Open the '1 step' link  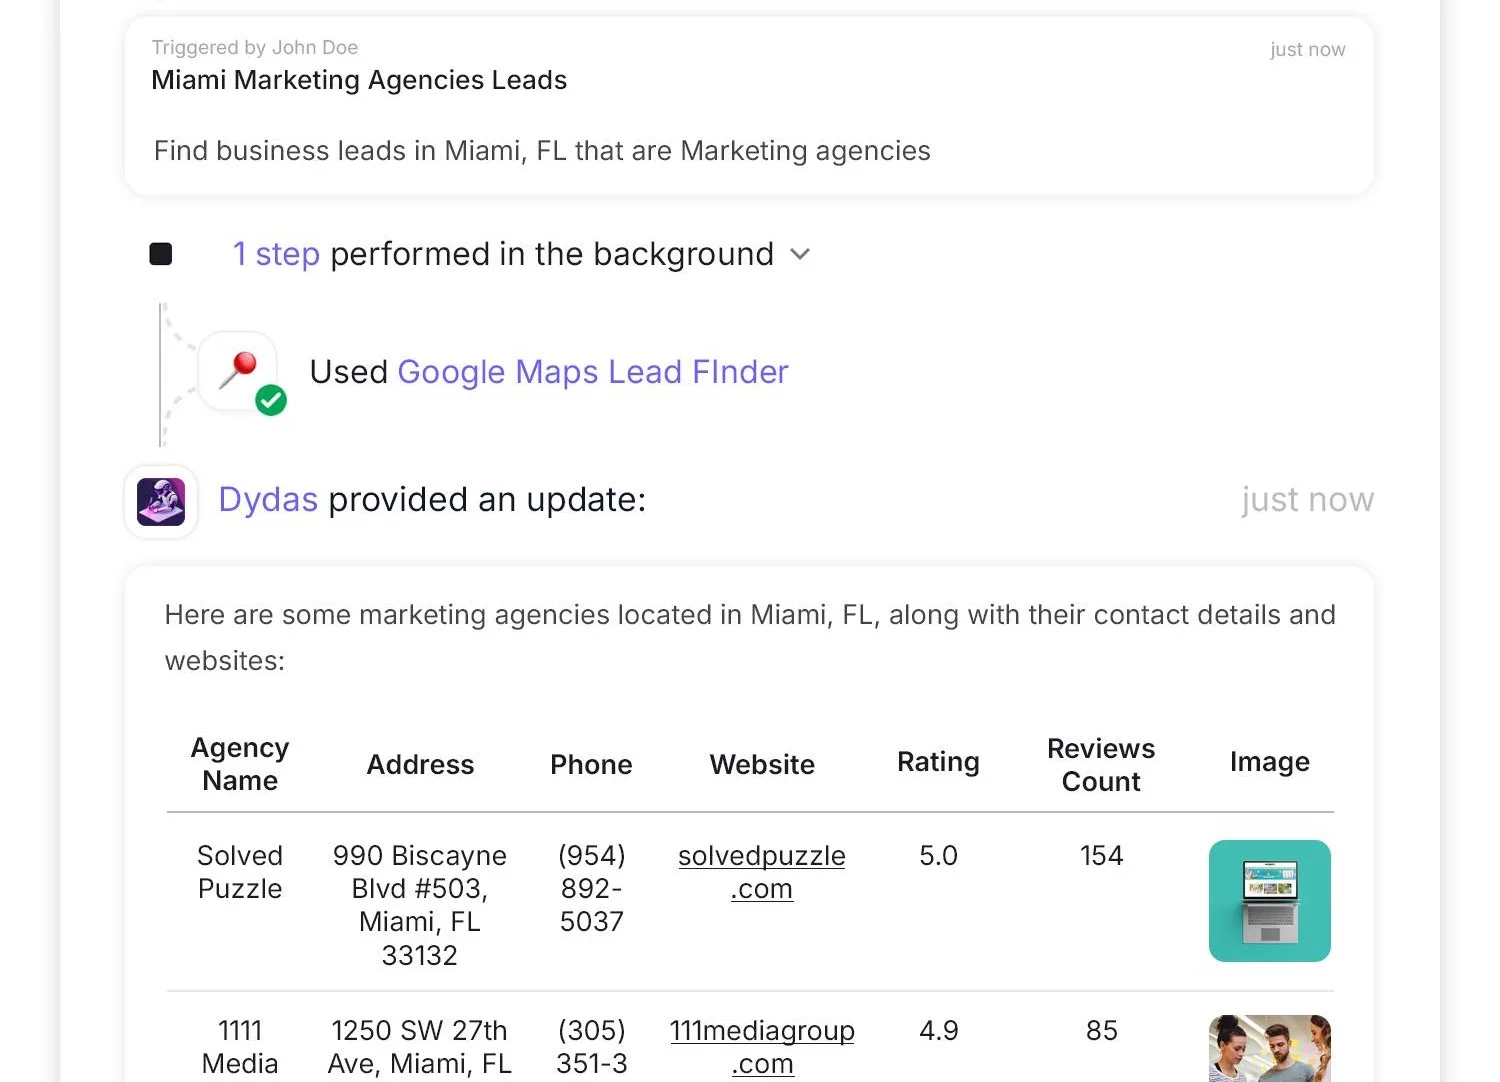coord(276,254)
